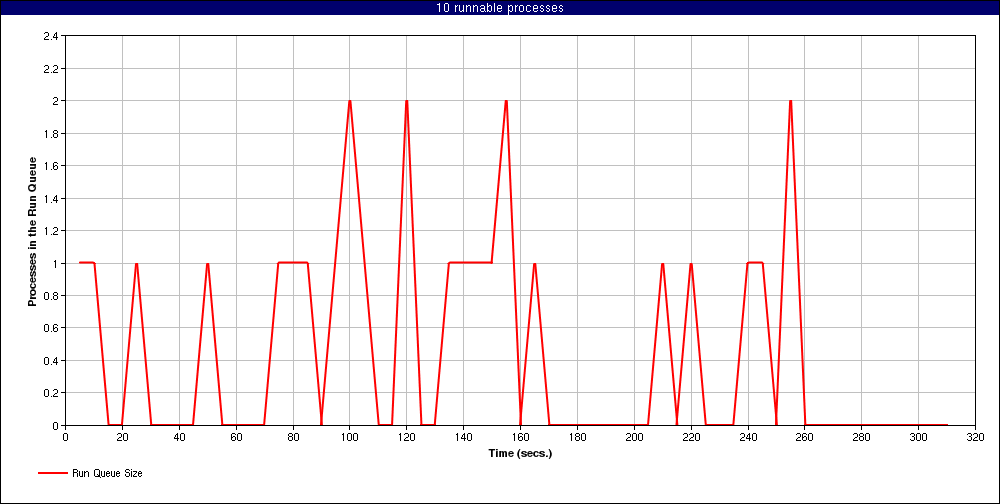
Task: Click the x-axis tick value 160
Action: tap(520, 437)
